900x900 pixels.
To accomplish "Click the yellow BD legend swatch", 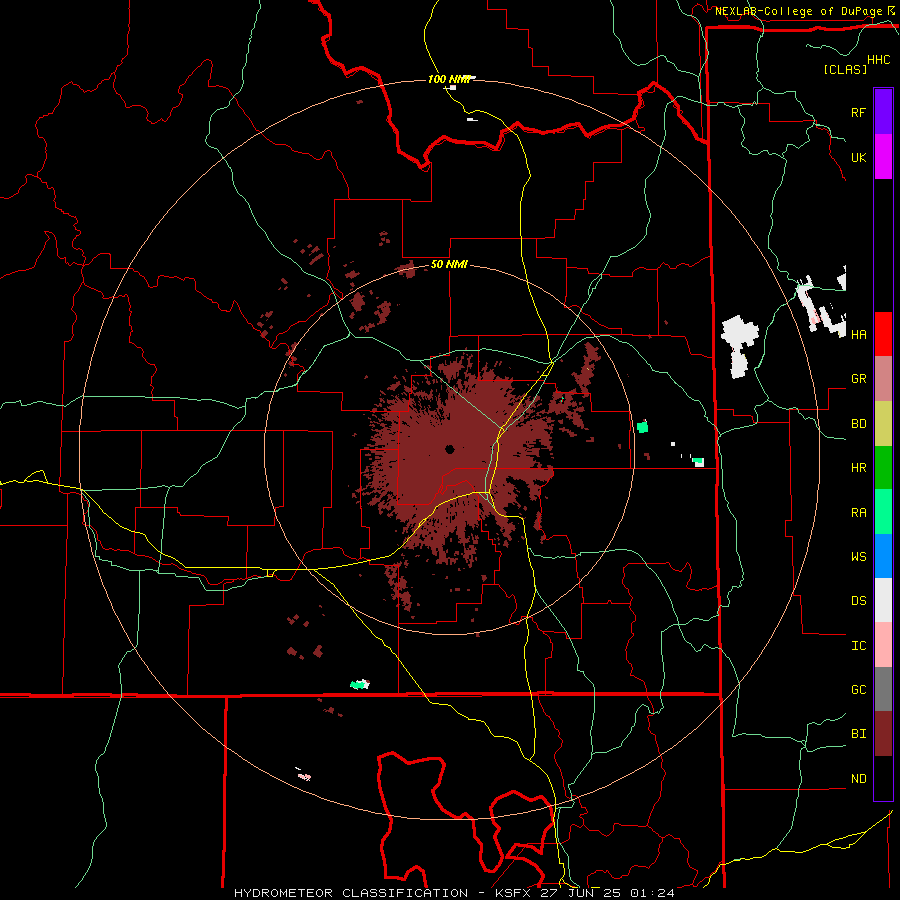I will pyautogui.click(x=883, y=424).
